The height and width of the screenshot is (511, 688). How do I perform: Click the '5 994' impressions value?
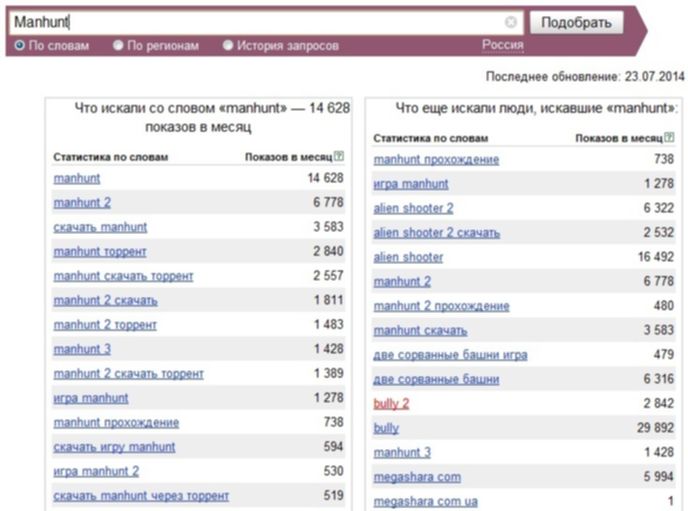659,476
